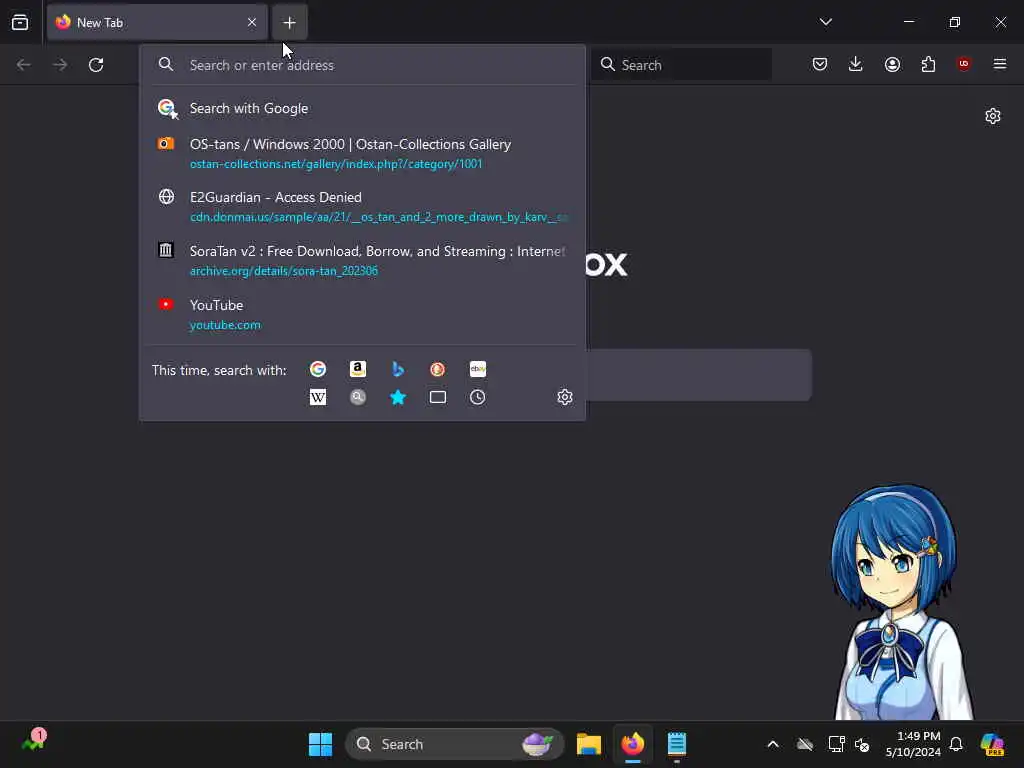Personalize New Tab with gear icon
The width and height of the screenshot is (1024, 768).
point(993,116)
